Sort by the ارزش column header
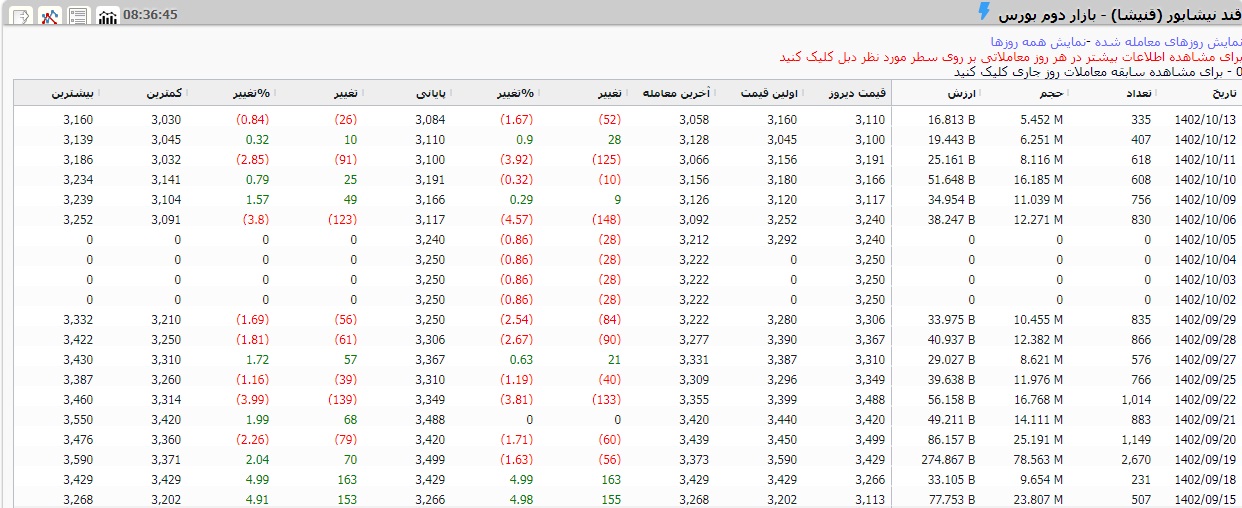Viewport: 1242px width, 508px height. click(x=963, y=93)
